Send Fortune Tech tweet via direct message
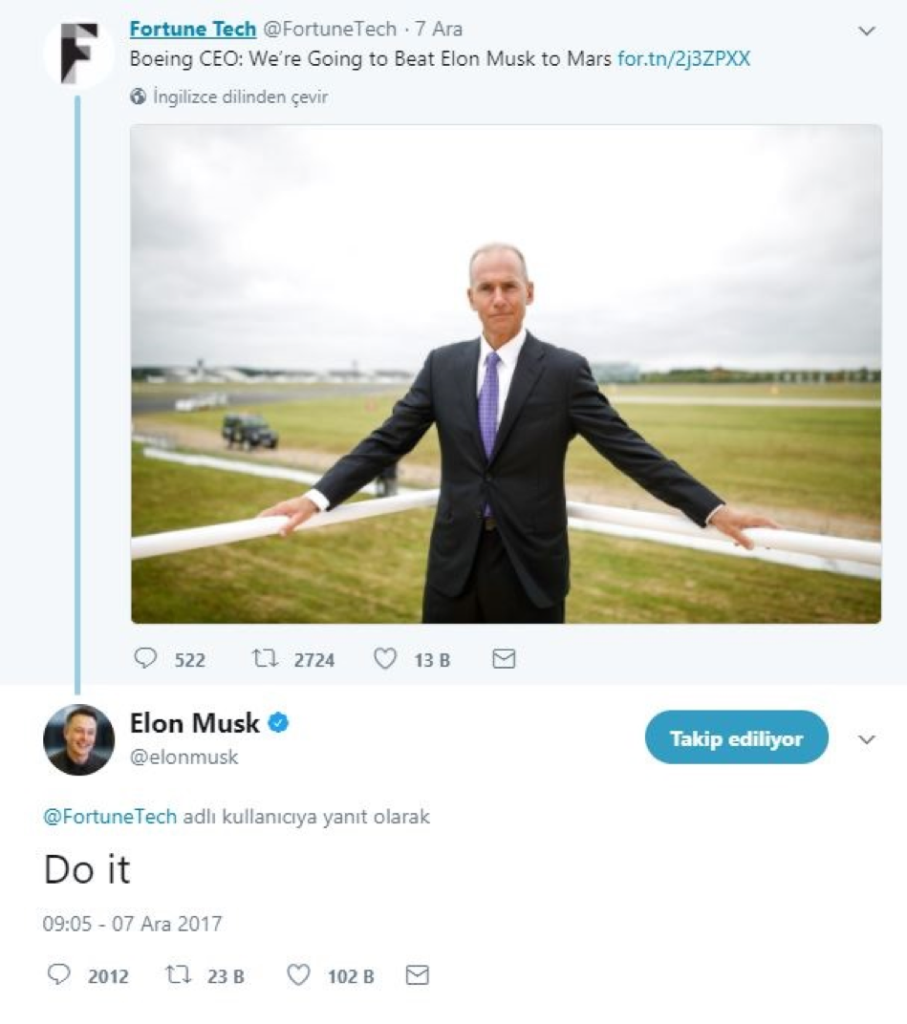This screenshot has width=907, height=1024. [505, 658]
